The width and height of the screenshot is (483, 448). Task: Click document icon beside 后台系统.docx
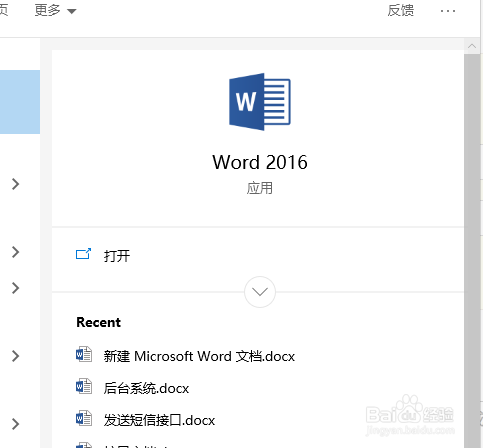coord(84,386)
